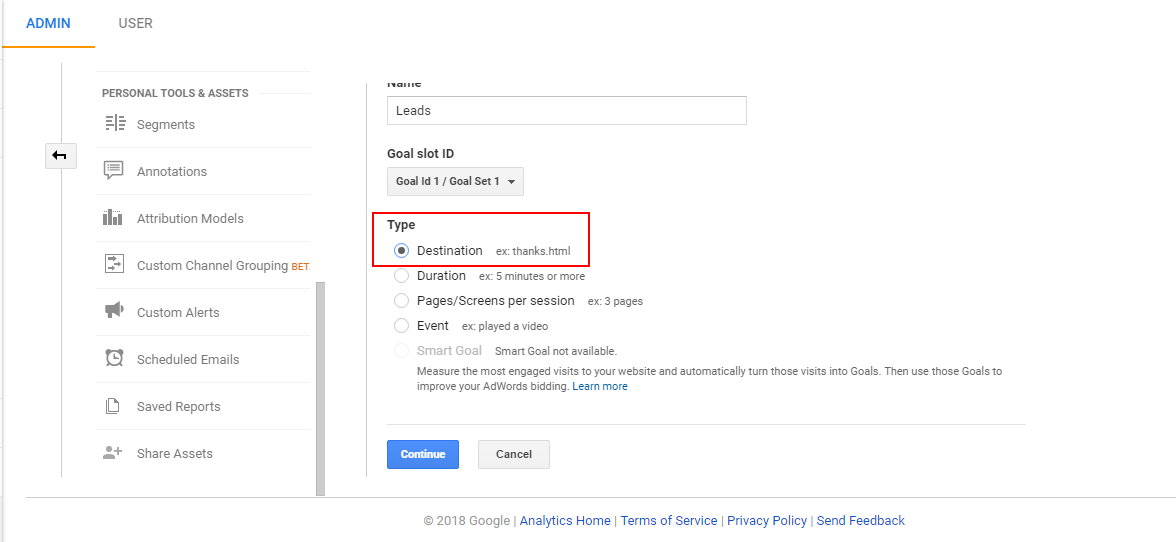This screenshot has width=1176, height=542.
Task: Click the back arrow button in left column
Action: [x=60, y=155]
